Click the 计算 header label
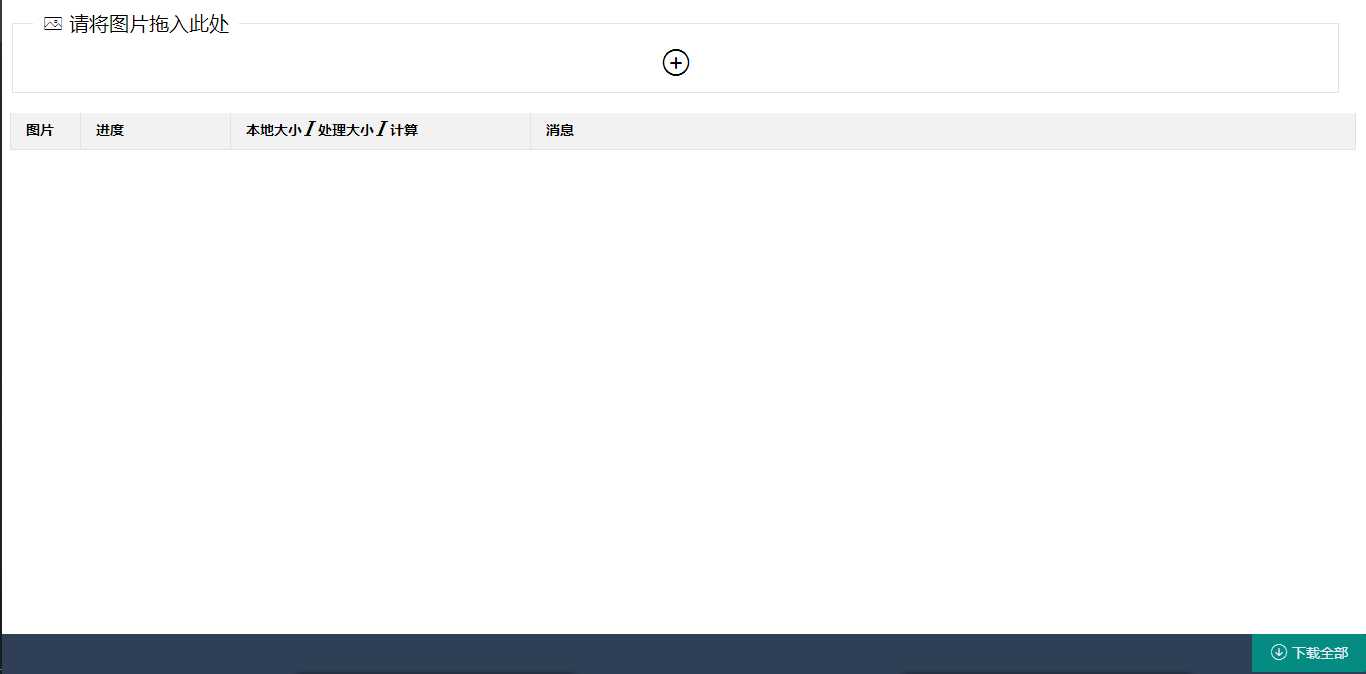1366x674 pixels. tap(404, 130)
